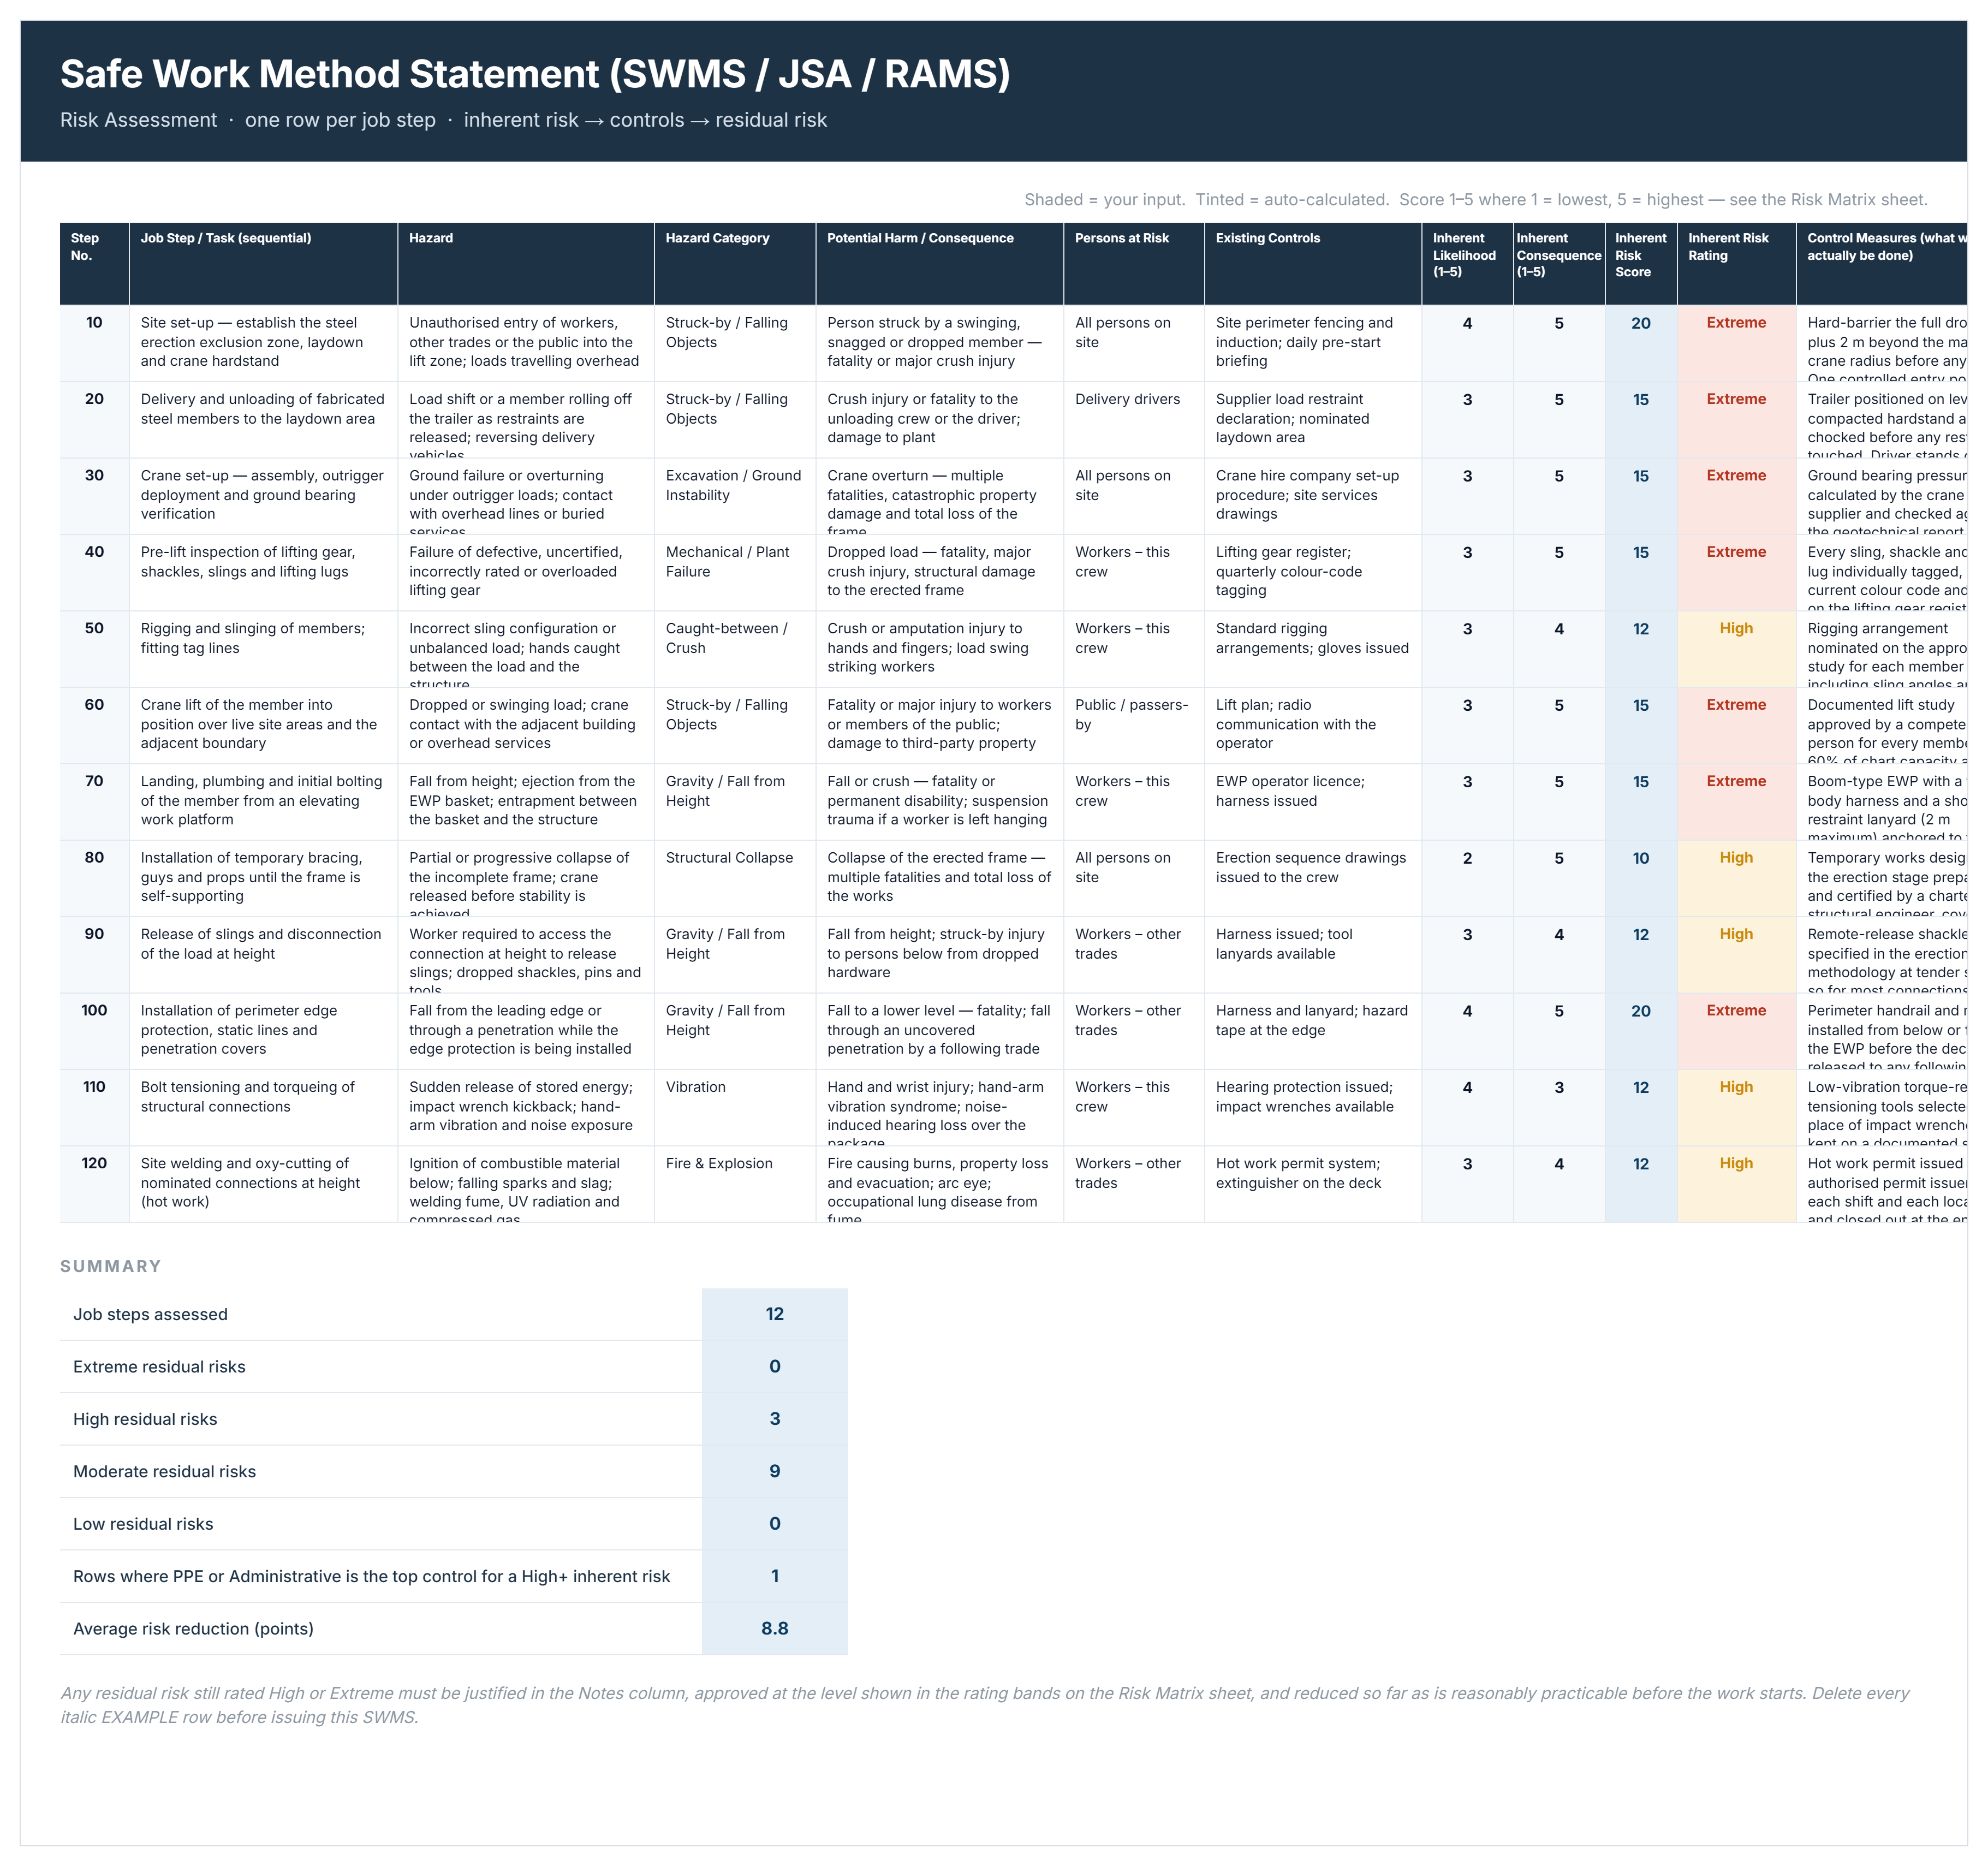
Task: Click 'EWP operator licence; harness issued' cell
Action: [1313, 802]
